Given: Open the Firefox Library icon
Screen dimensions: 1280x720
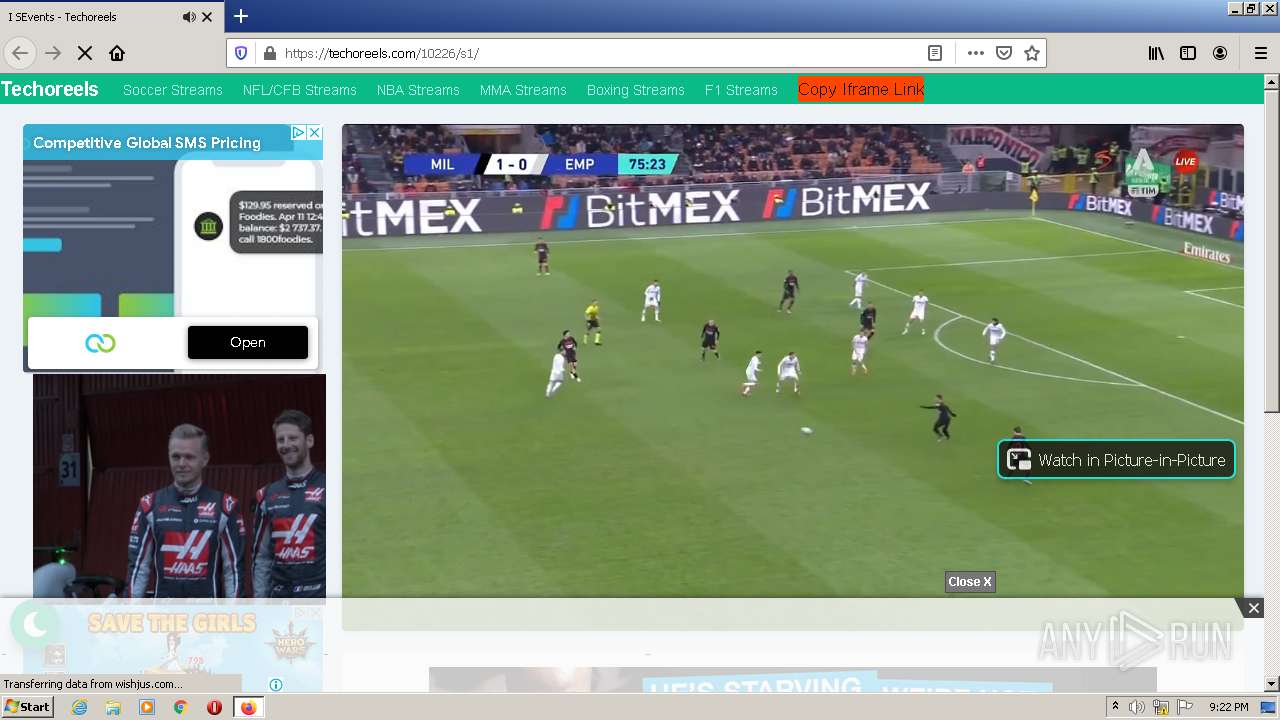Looking at the screenshot, I should 1156,53.
